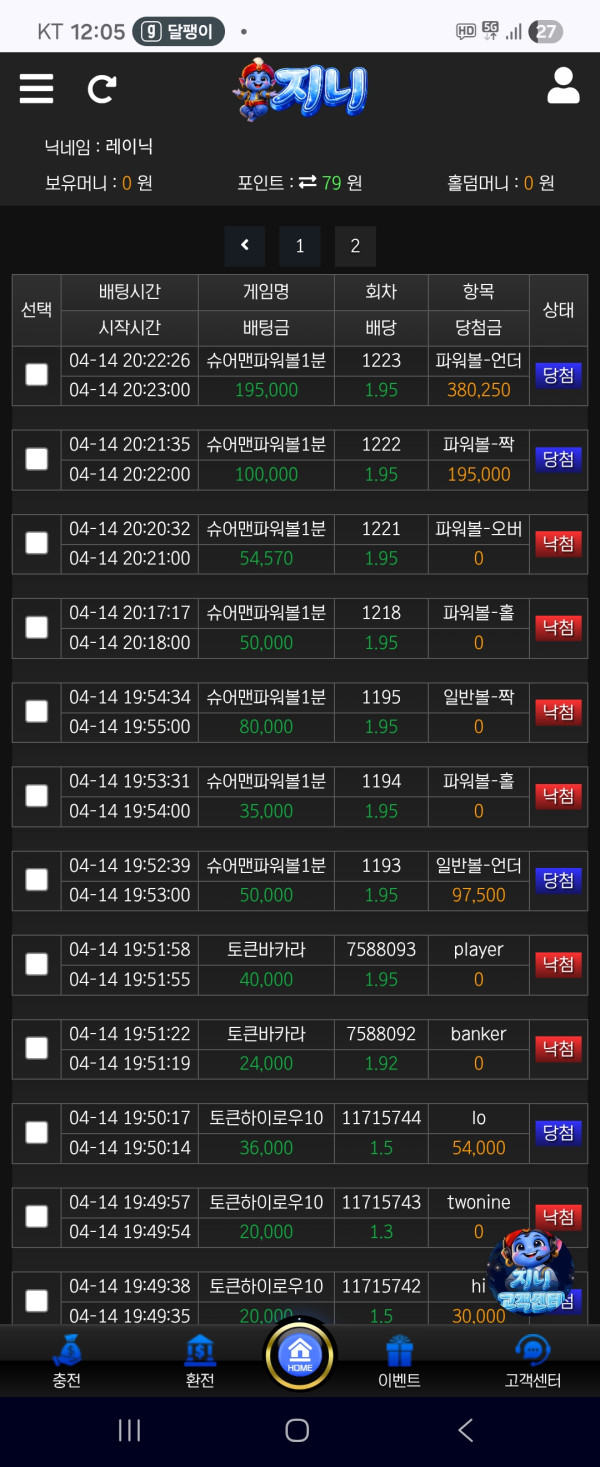Image resolution: width=600 pixels, height=1467 pixels.
Task: Tap the 일반볼-짝 item cell
Action: coord(479,697)
